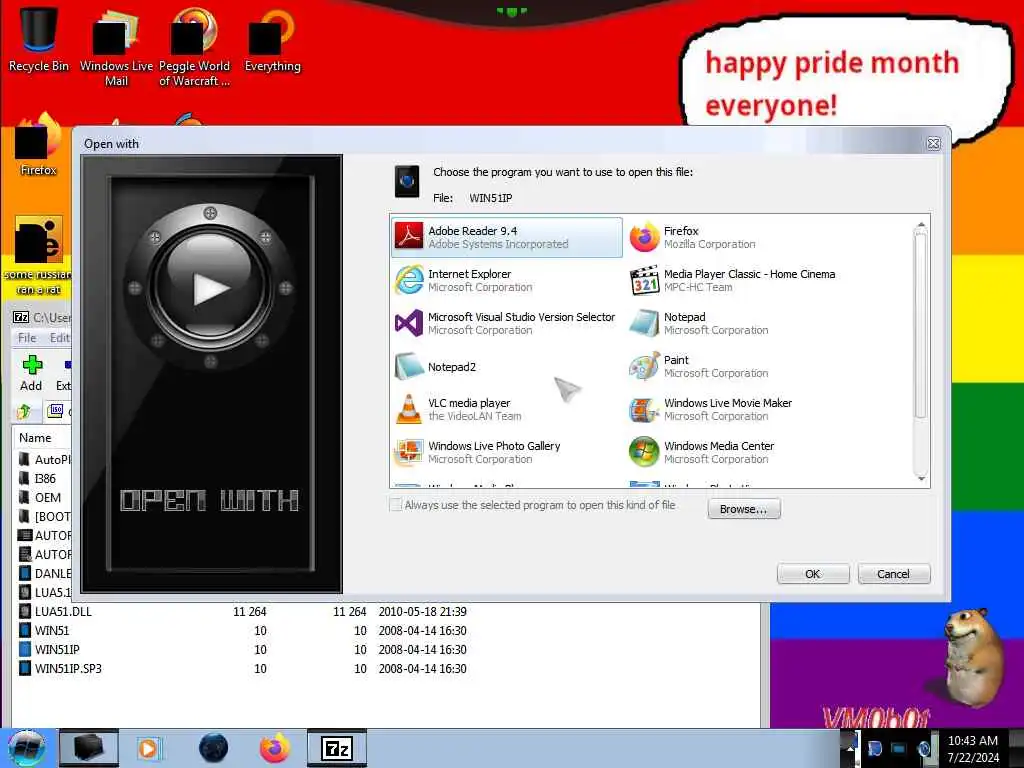Open the Edit menu in 7-Zip
The image size is (1024, 768).
pyautogui.click(x=59, y=338)
